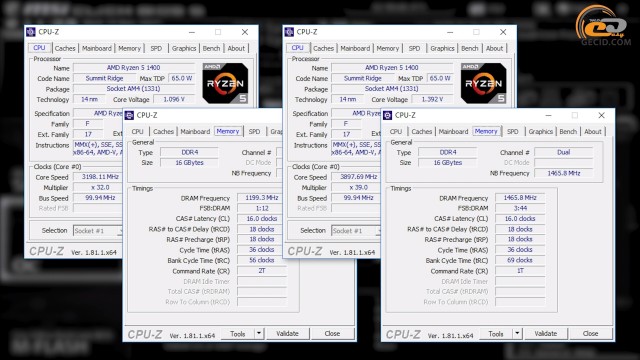Viewport: 640px width, 360px height.
Task: Open About tab in 3897 MHz CPU window
Action: (x=494, y=48)
